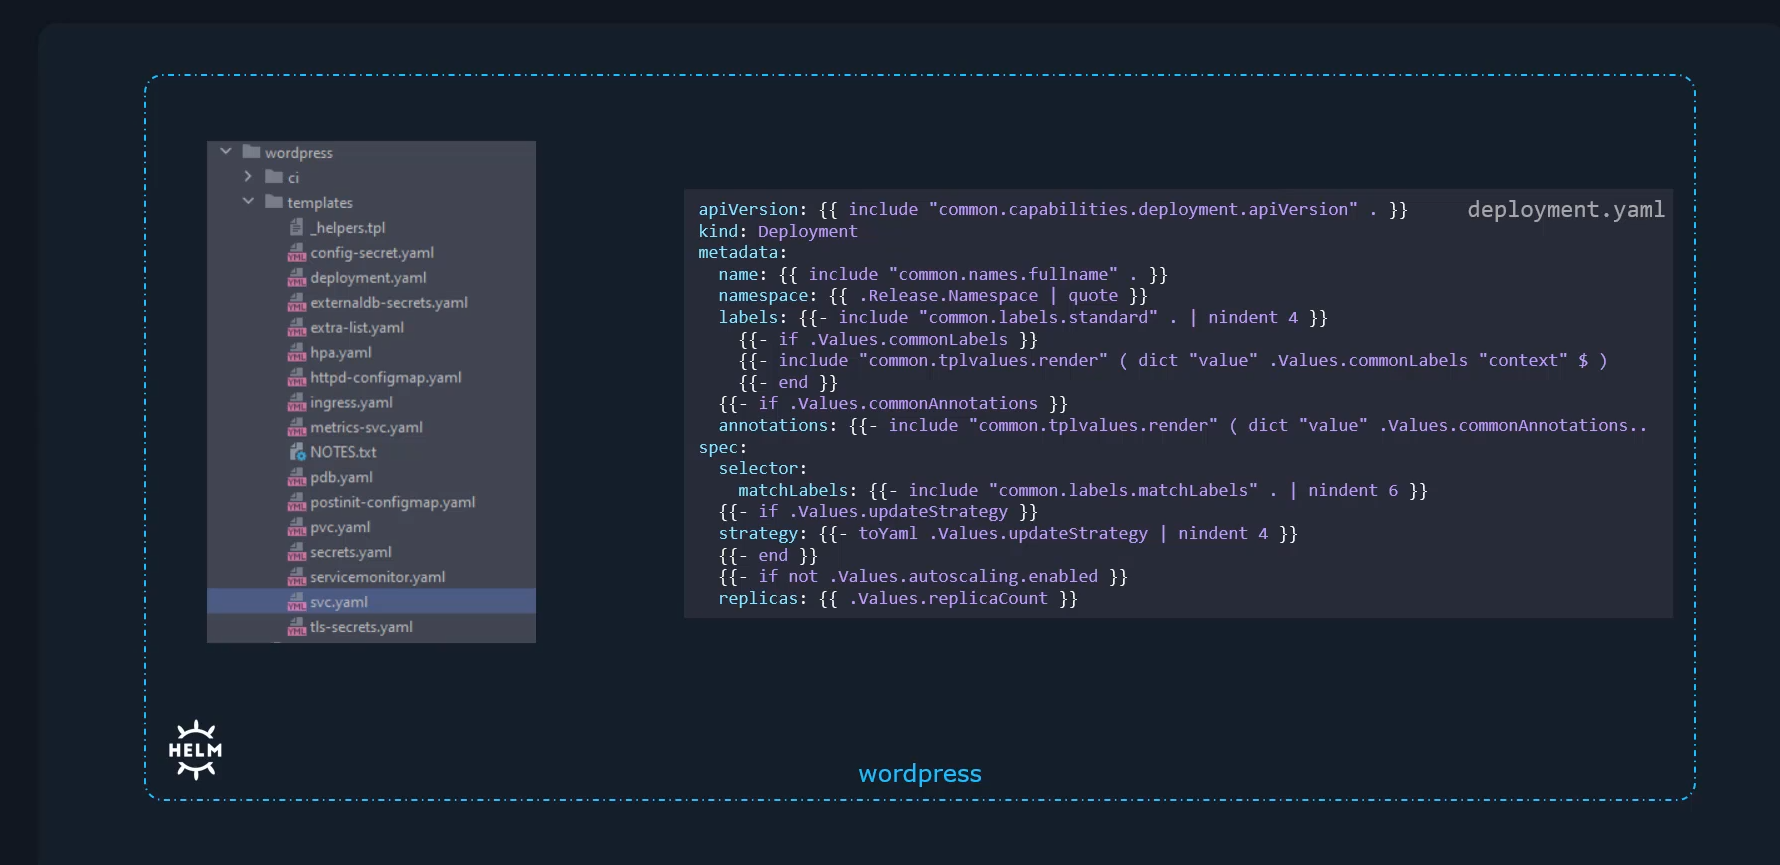This screenshot has width=1780, height=865.
Task: Select the templates folder label
Action: pos(320,203)
